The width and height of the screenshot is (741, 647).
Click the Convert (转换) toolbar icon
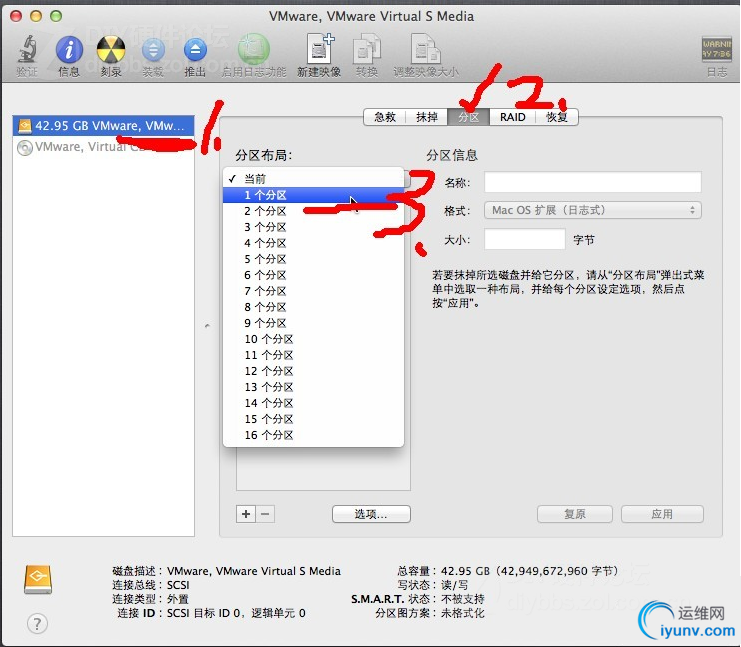(367, 49)
